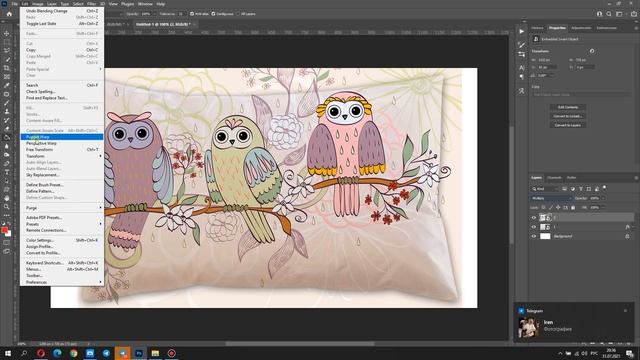
Task: Click the red foreground color swatch
Action: (4, 231)
